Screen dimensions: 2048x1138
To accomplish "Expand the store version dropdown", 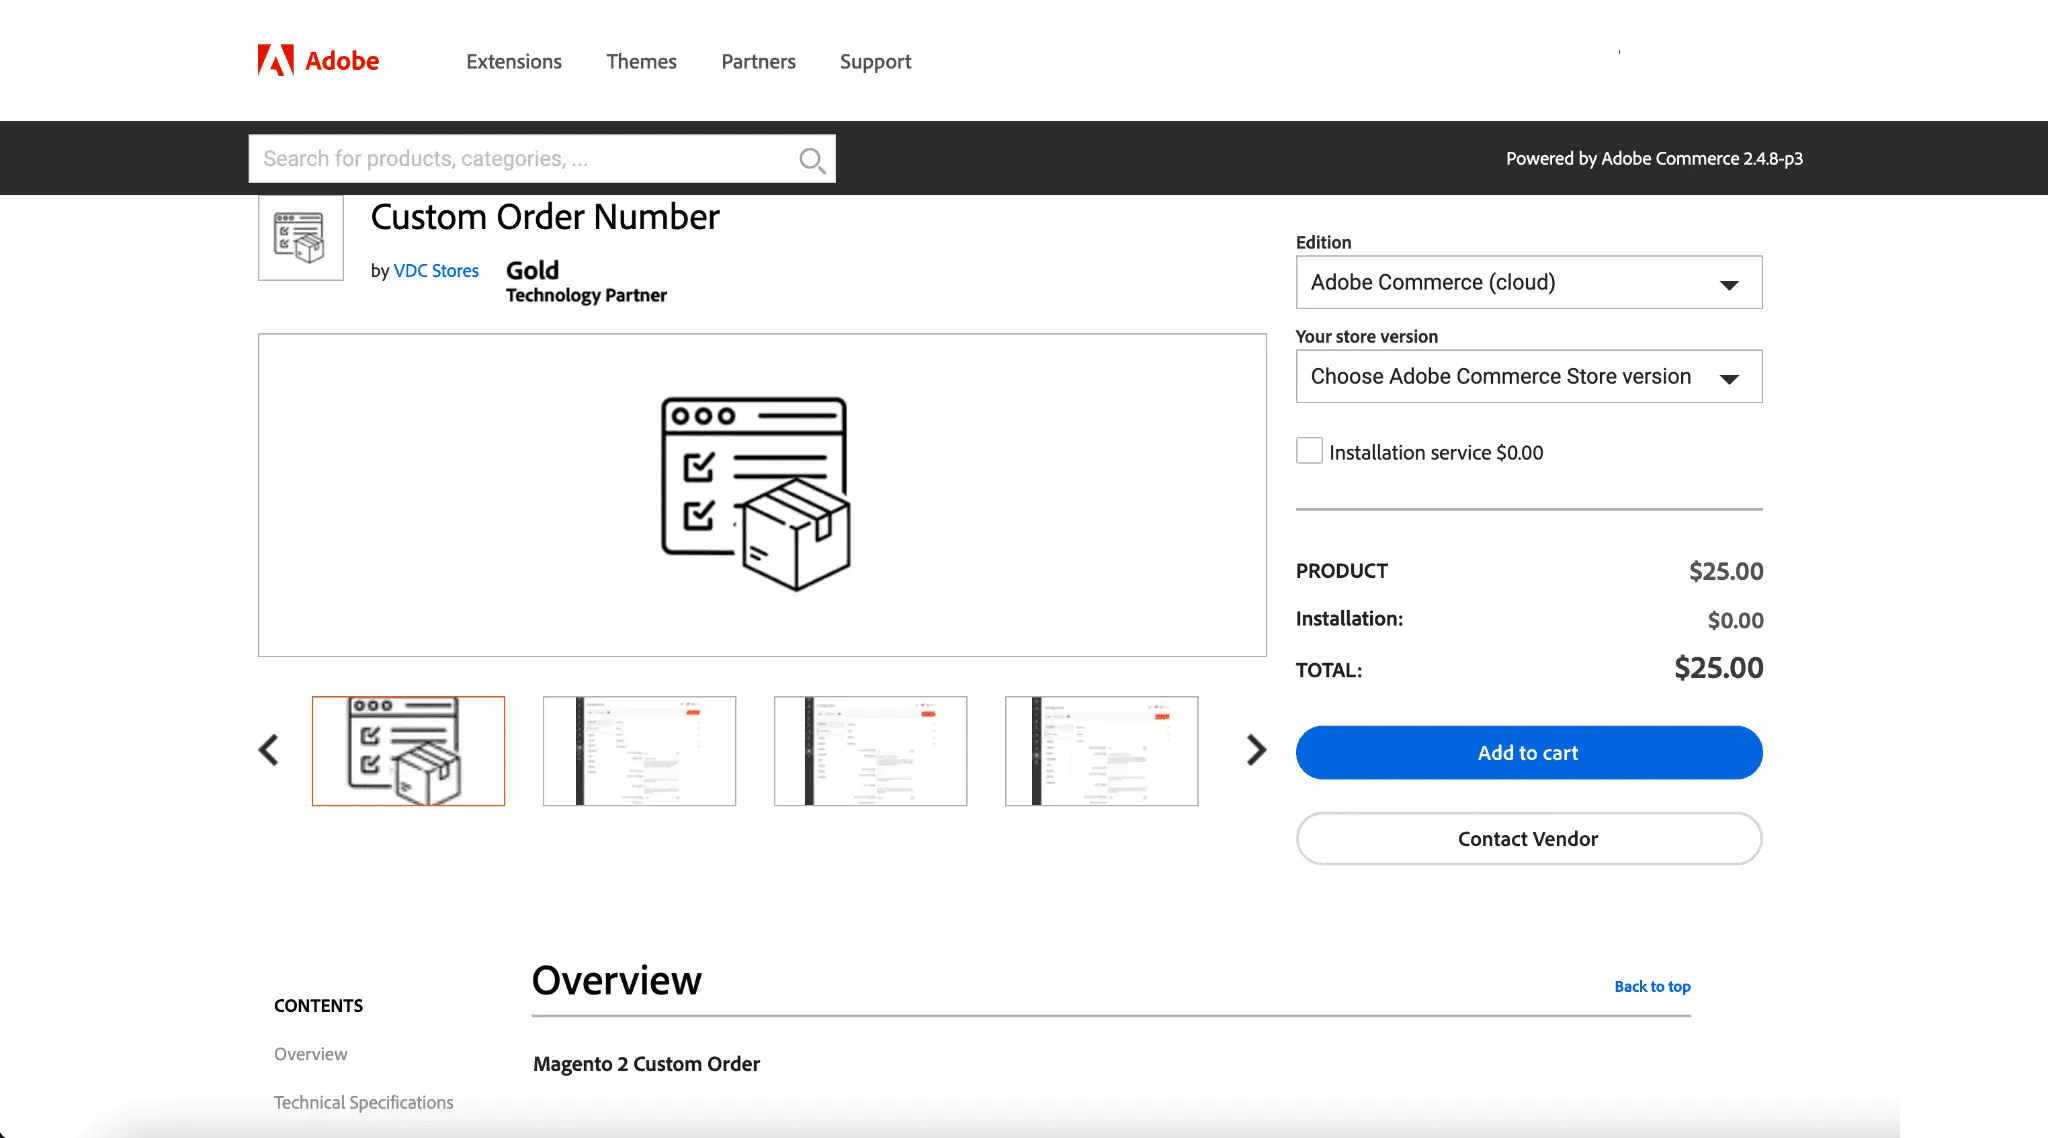I will tap(1528, 376).
